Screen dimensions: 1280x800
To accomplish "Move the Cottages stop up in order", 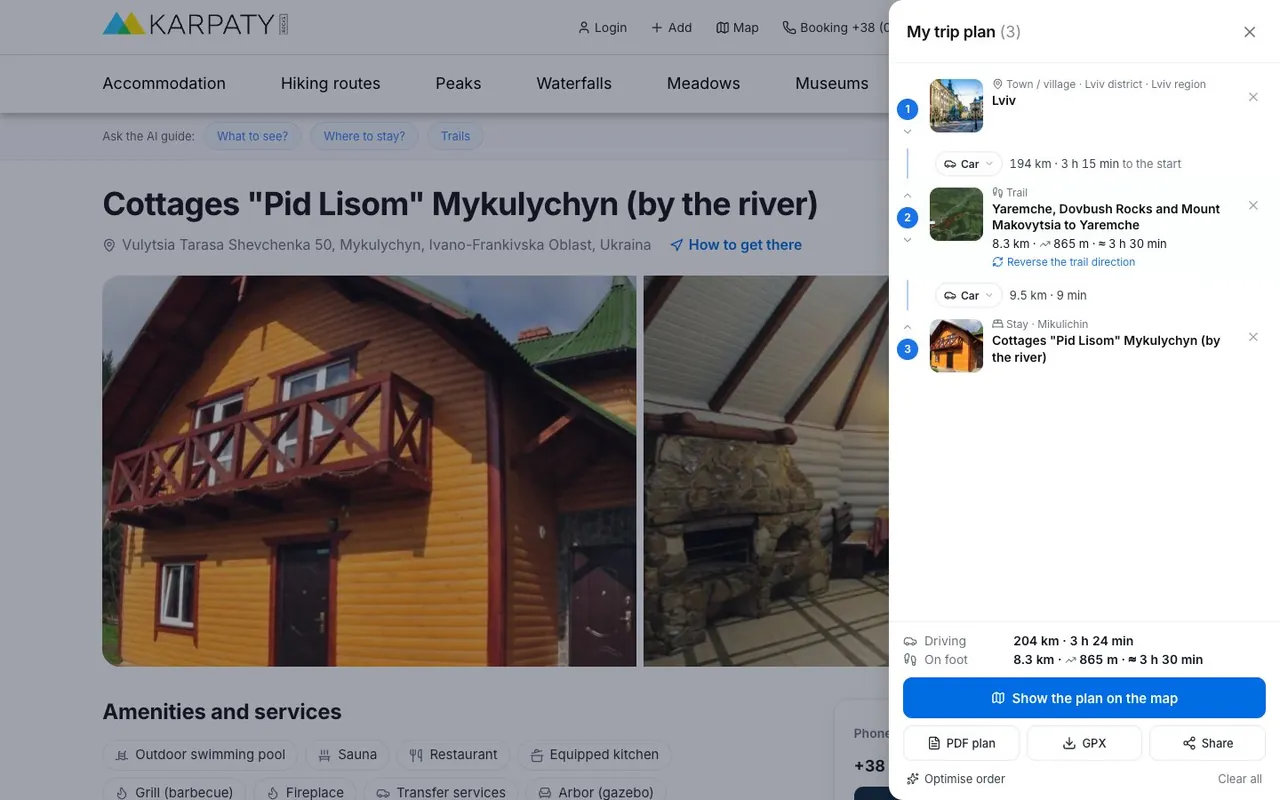I will (x=907, y=327).
